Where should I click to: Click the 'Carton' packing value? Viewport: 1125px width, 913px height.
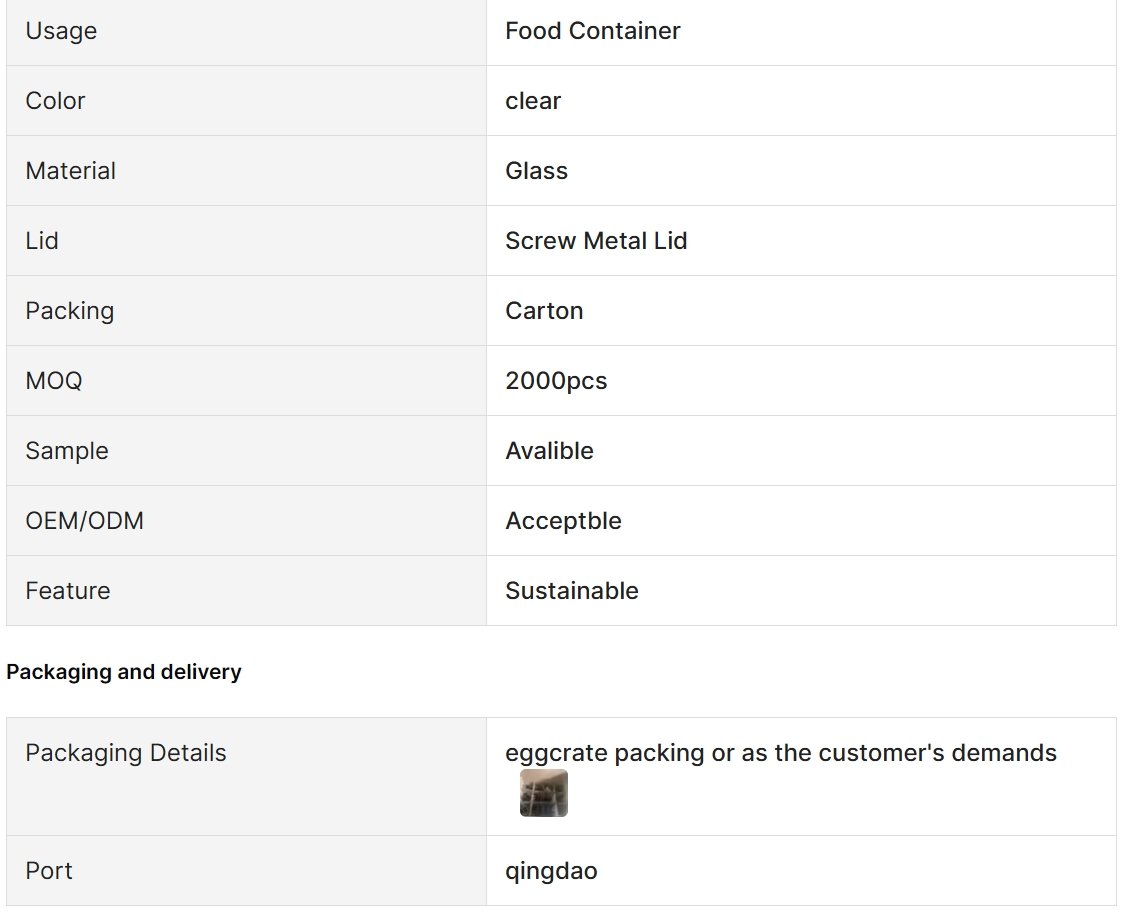[544, 311]
